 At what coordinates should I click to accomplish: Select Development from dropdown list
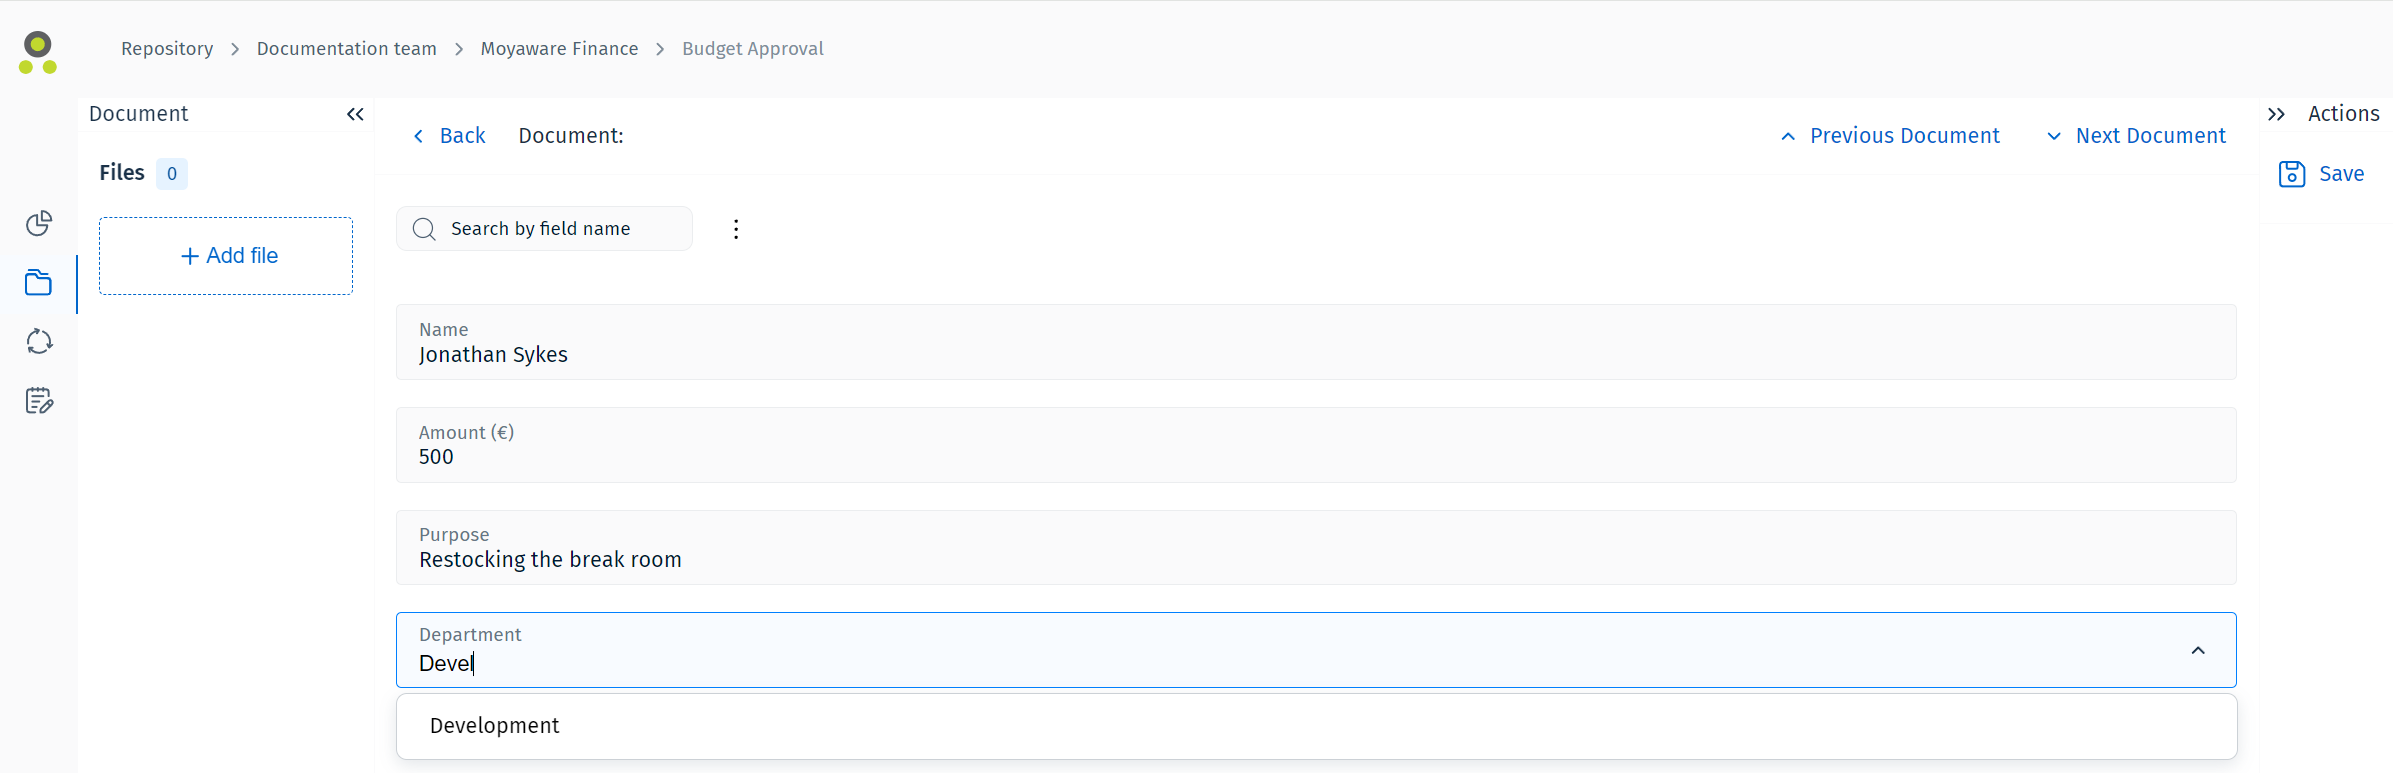(495, 726)
